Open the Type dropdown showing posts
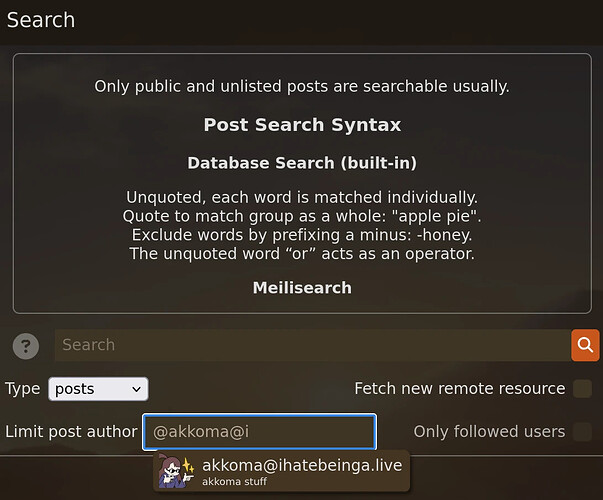This screenshot has height=500, width=603. coord(98,389)
